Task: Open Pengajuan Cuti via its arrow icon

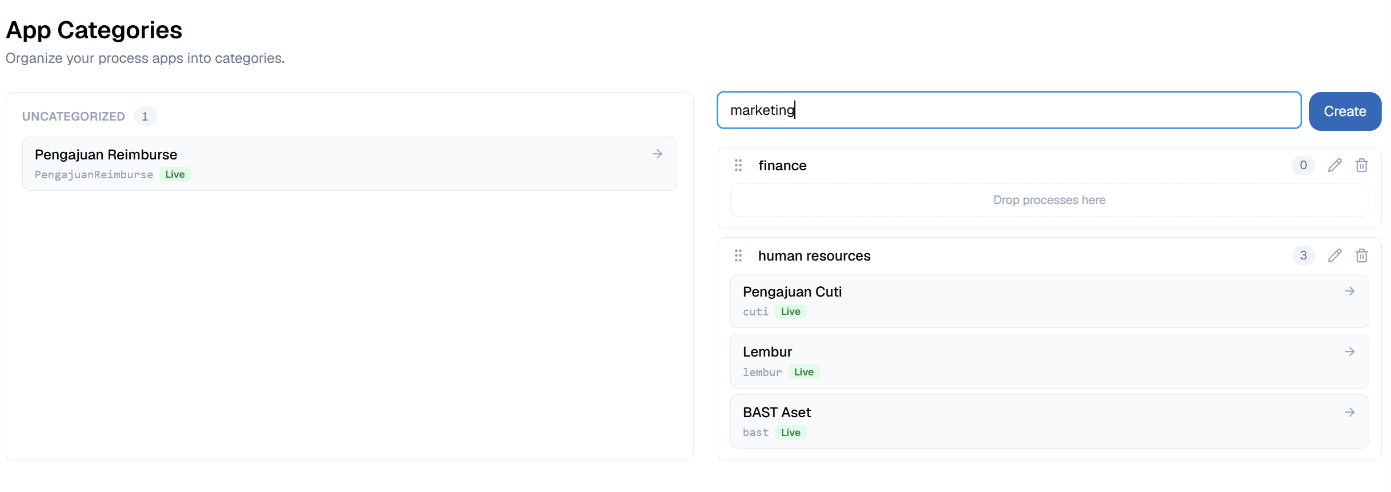Action: point(1349,291)
